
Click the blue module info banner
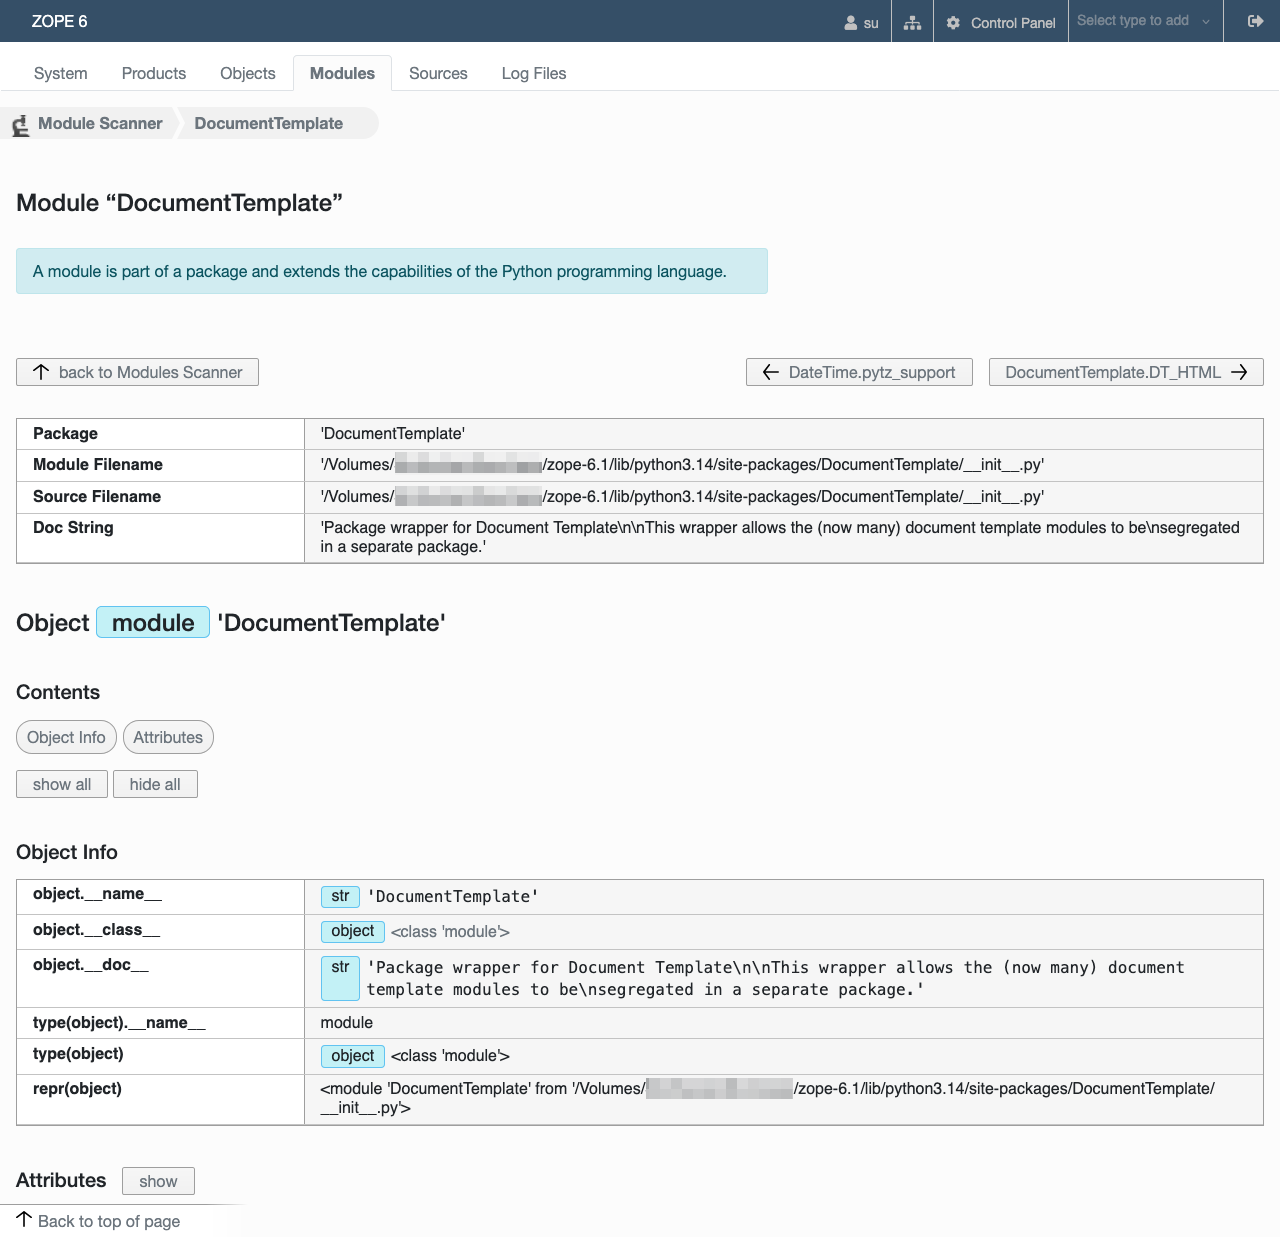click(x=392, y=271)
